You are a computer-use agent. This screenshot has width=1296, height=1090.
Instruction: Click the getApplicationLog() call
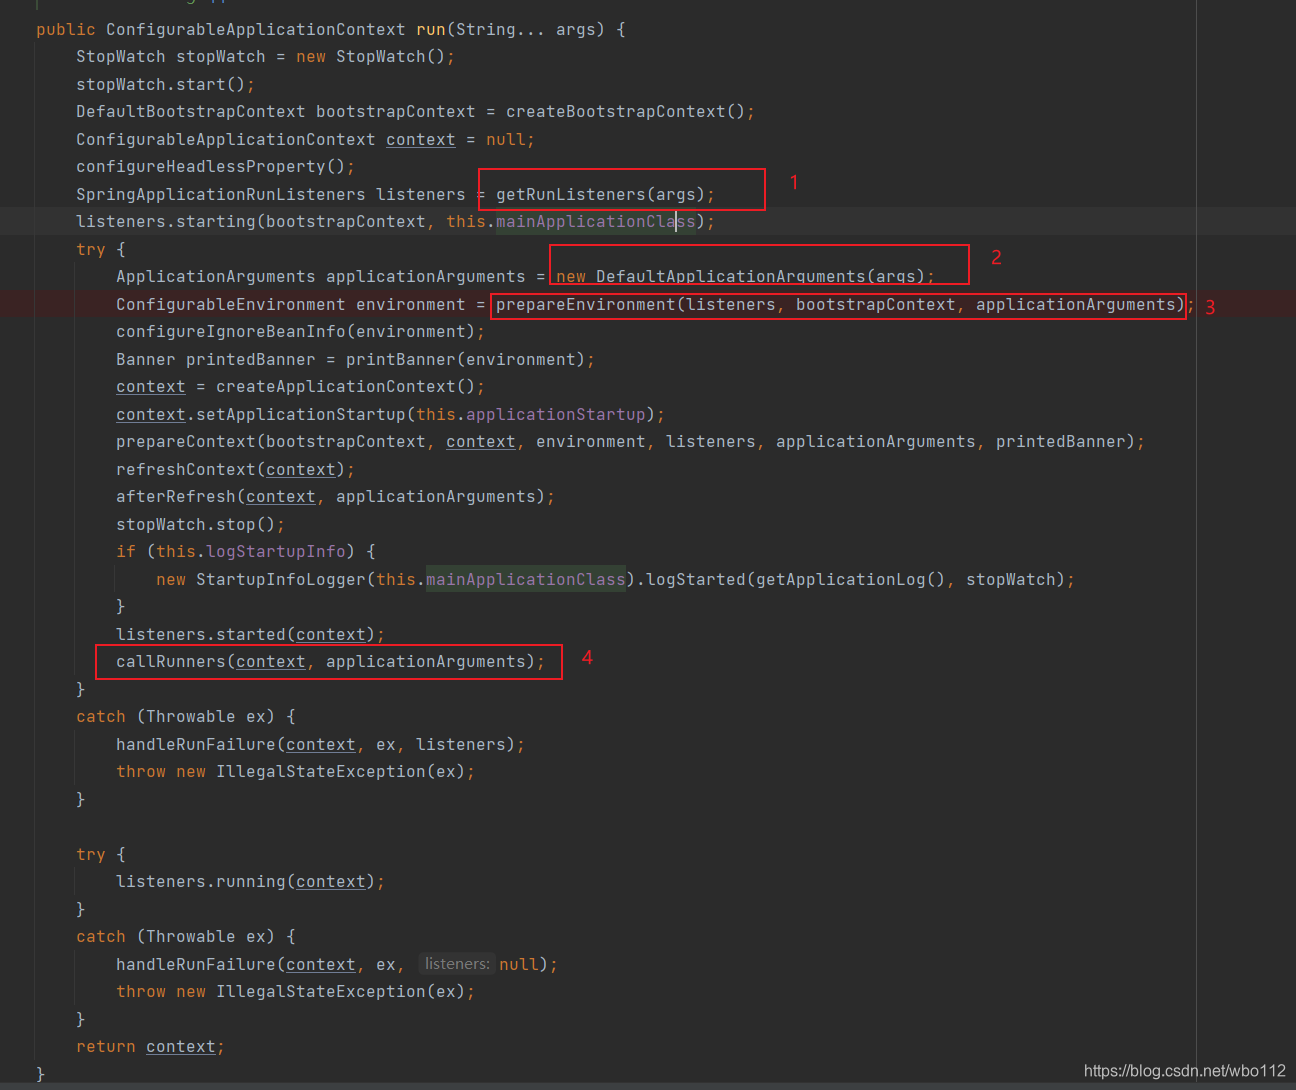[850, 580]
